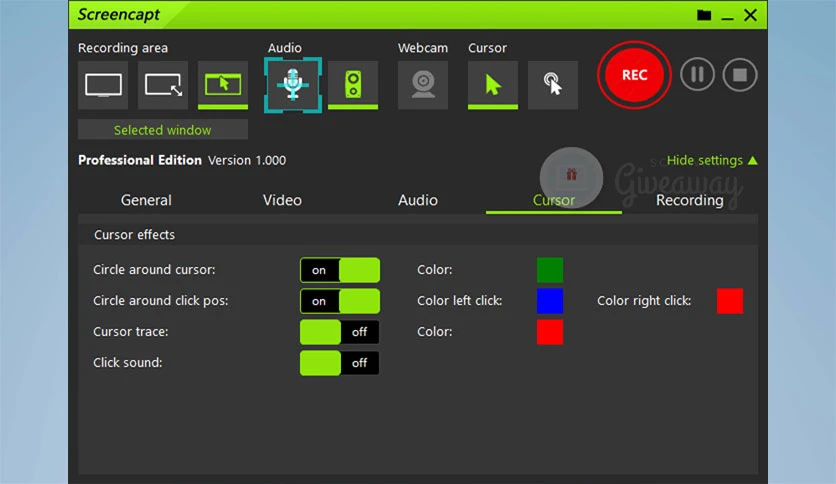Image resolution: width=836 pixels, height=484 pixels.
Task: Enable the webcam capture icon
Action: [423, 85]
